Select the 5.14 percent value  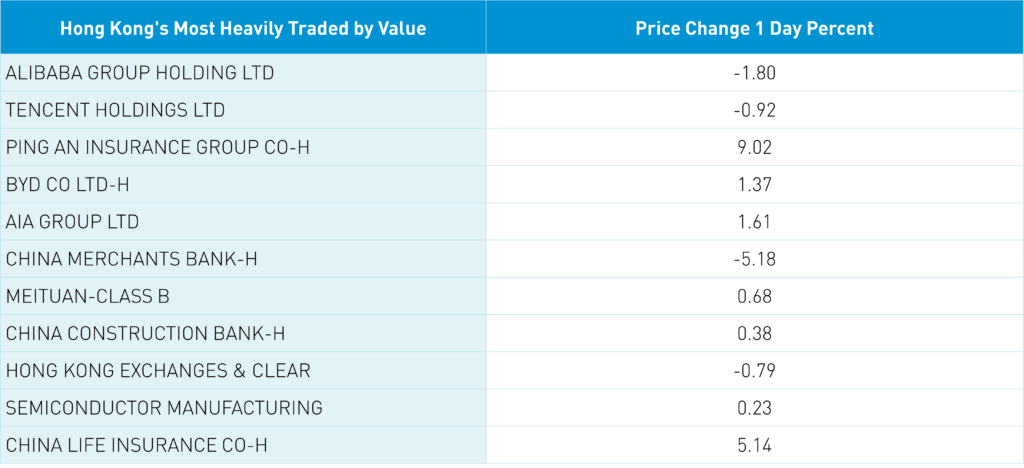tap(754, 445)
